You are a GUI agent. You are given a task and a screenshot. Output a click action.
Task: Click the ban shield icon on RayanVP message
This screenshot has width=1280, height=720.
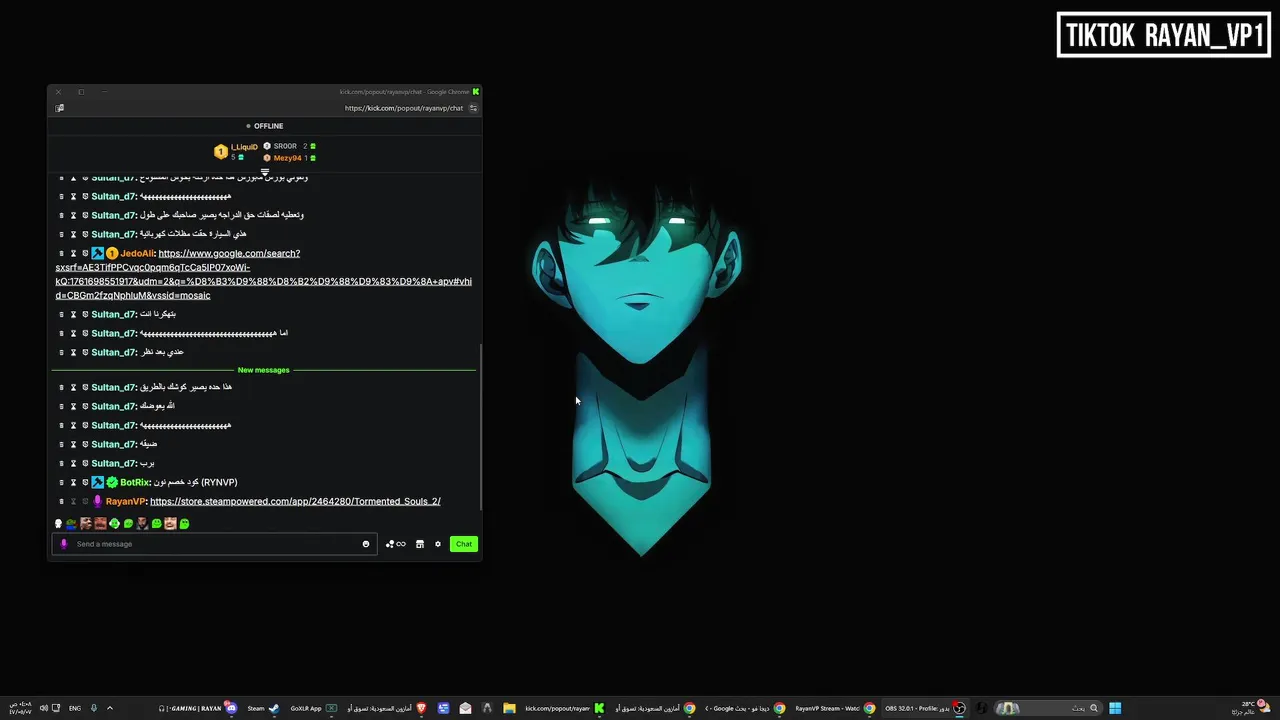[x=85, y=501]
